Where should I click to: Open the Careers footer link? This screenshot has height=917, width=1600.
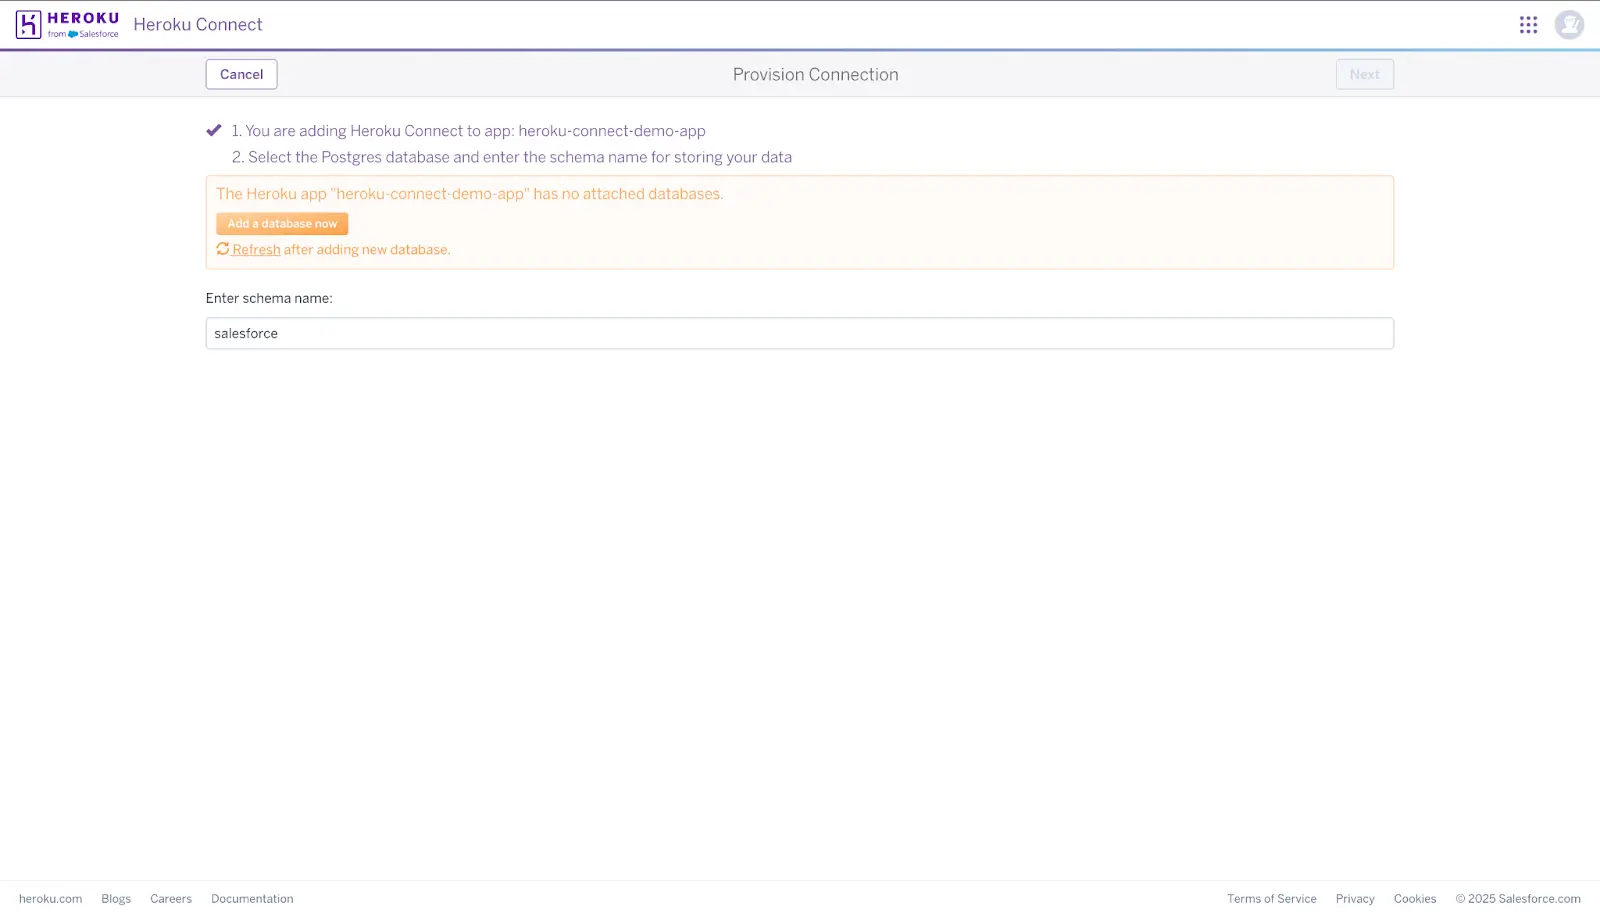pyautogui.click(x=170, y=898)
